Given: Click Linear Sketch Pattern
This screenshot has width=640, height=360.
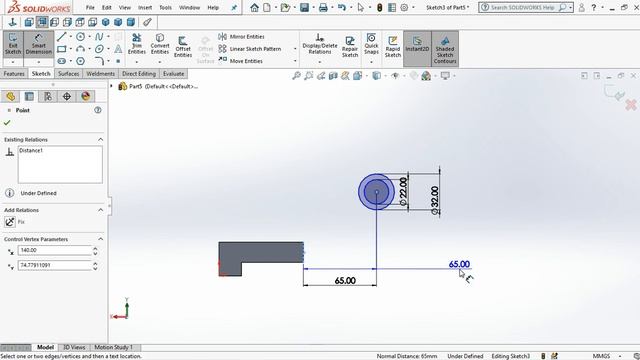Looking at the screenshot, I should pyautogui.click(x=249, y=49).
